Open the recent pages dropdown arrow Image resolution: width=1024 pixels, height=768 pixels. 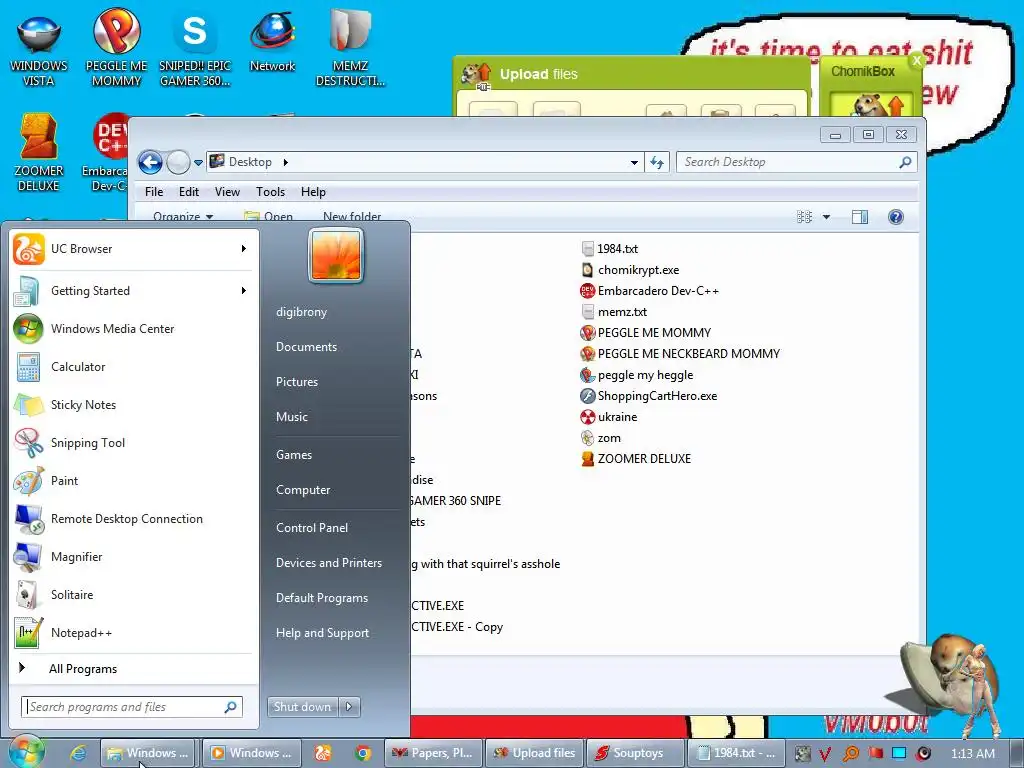[198, 163]
